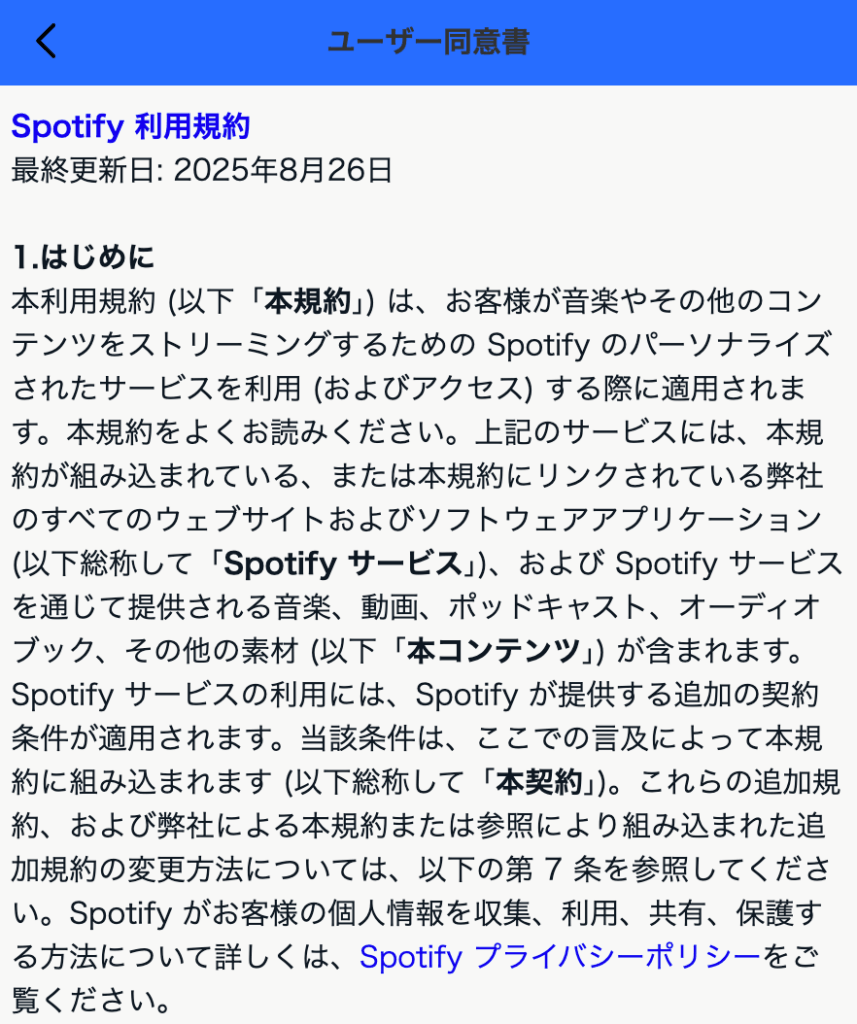
Task: Select the 1.はじめに section heading
Action: coord(84,257)
